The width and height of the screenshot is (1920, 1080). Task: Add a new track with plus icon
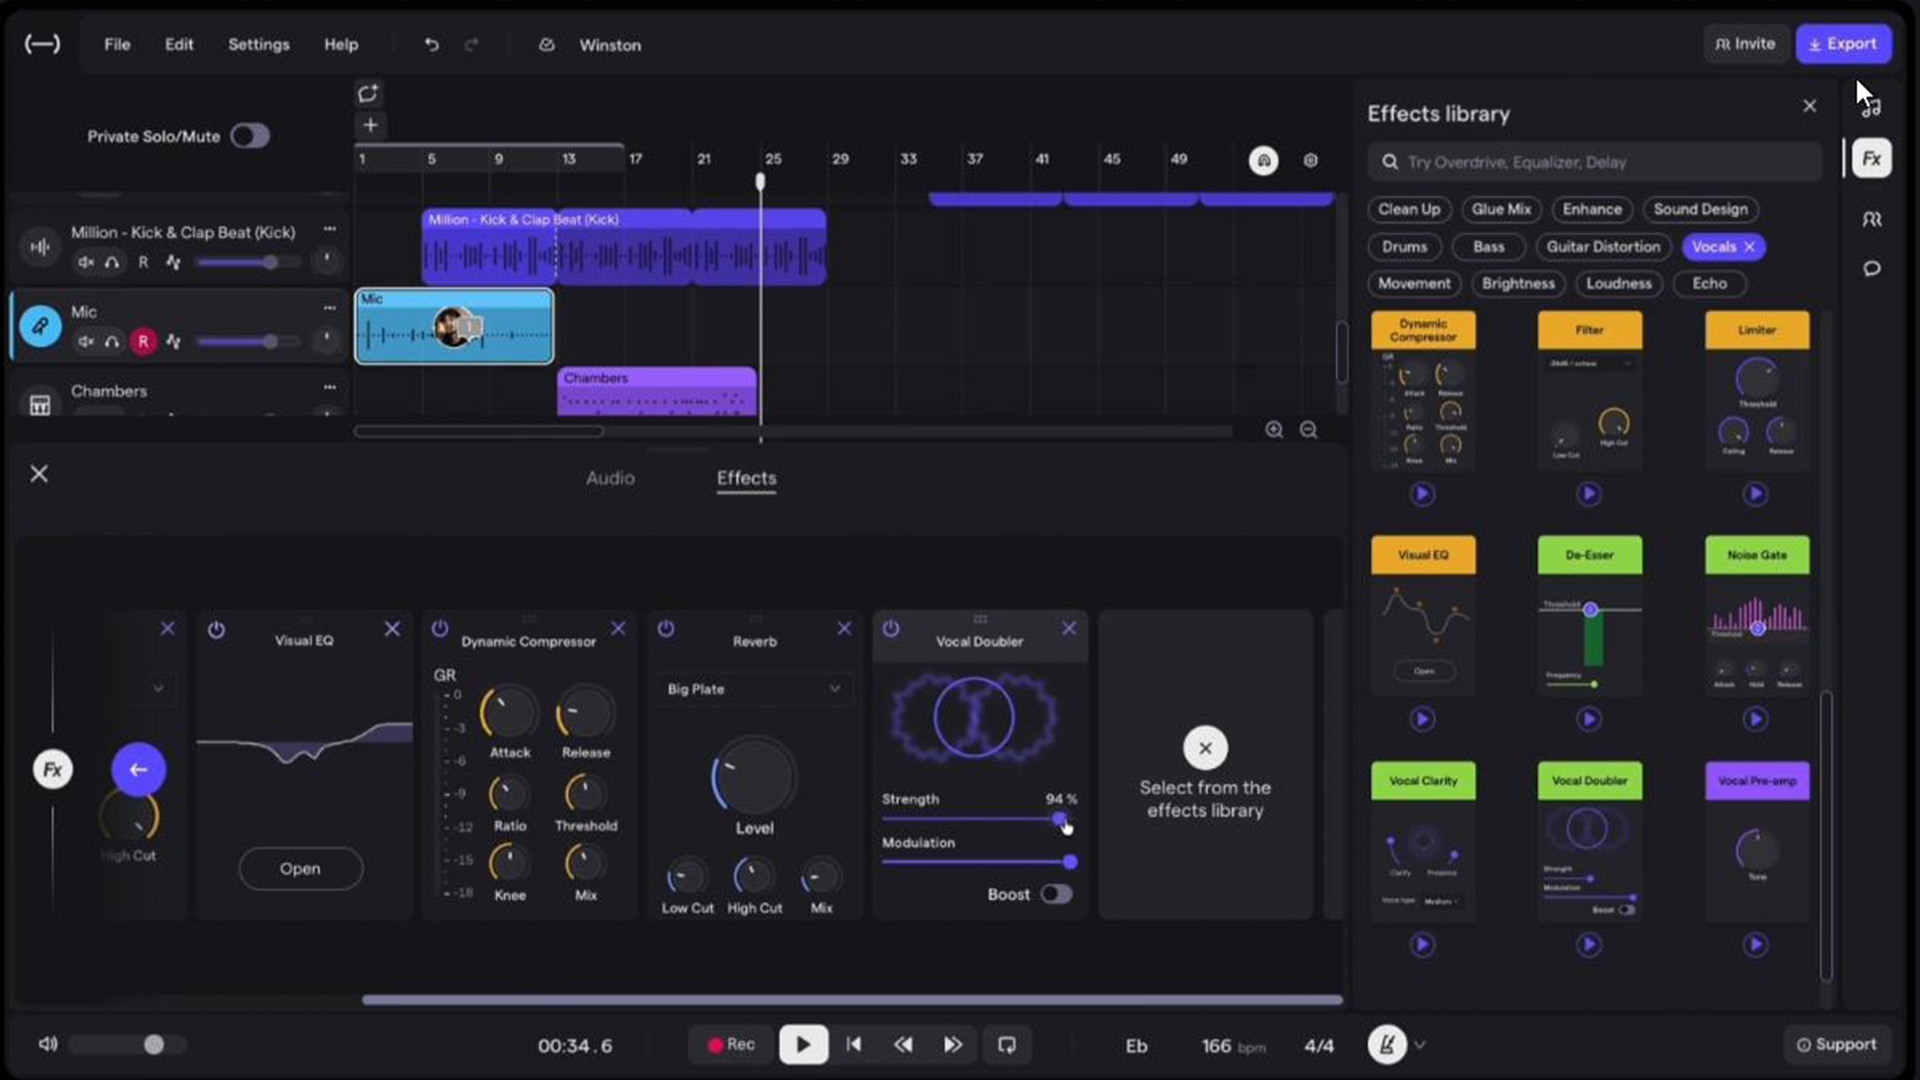(x=370, y=125)
